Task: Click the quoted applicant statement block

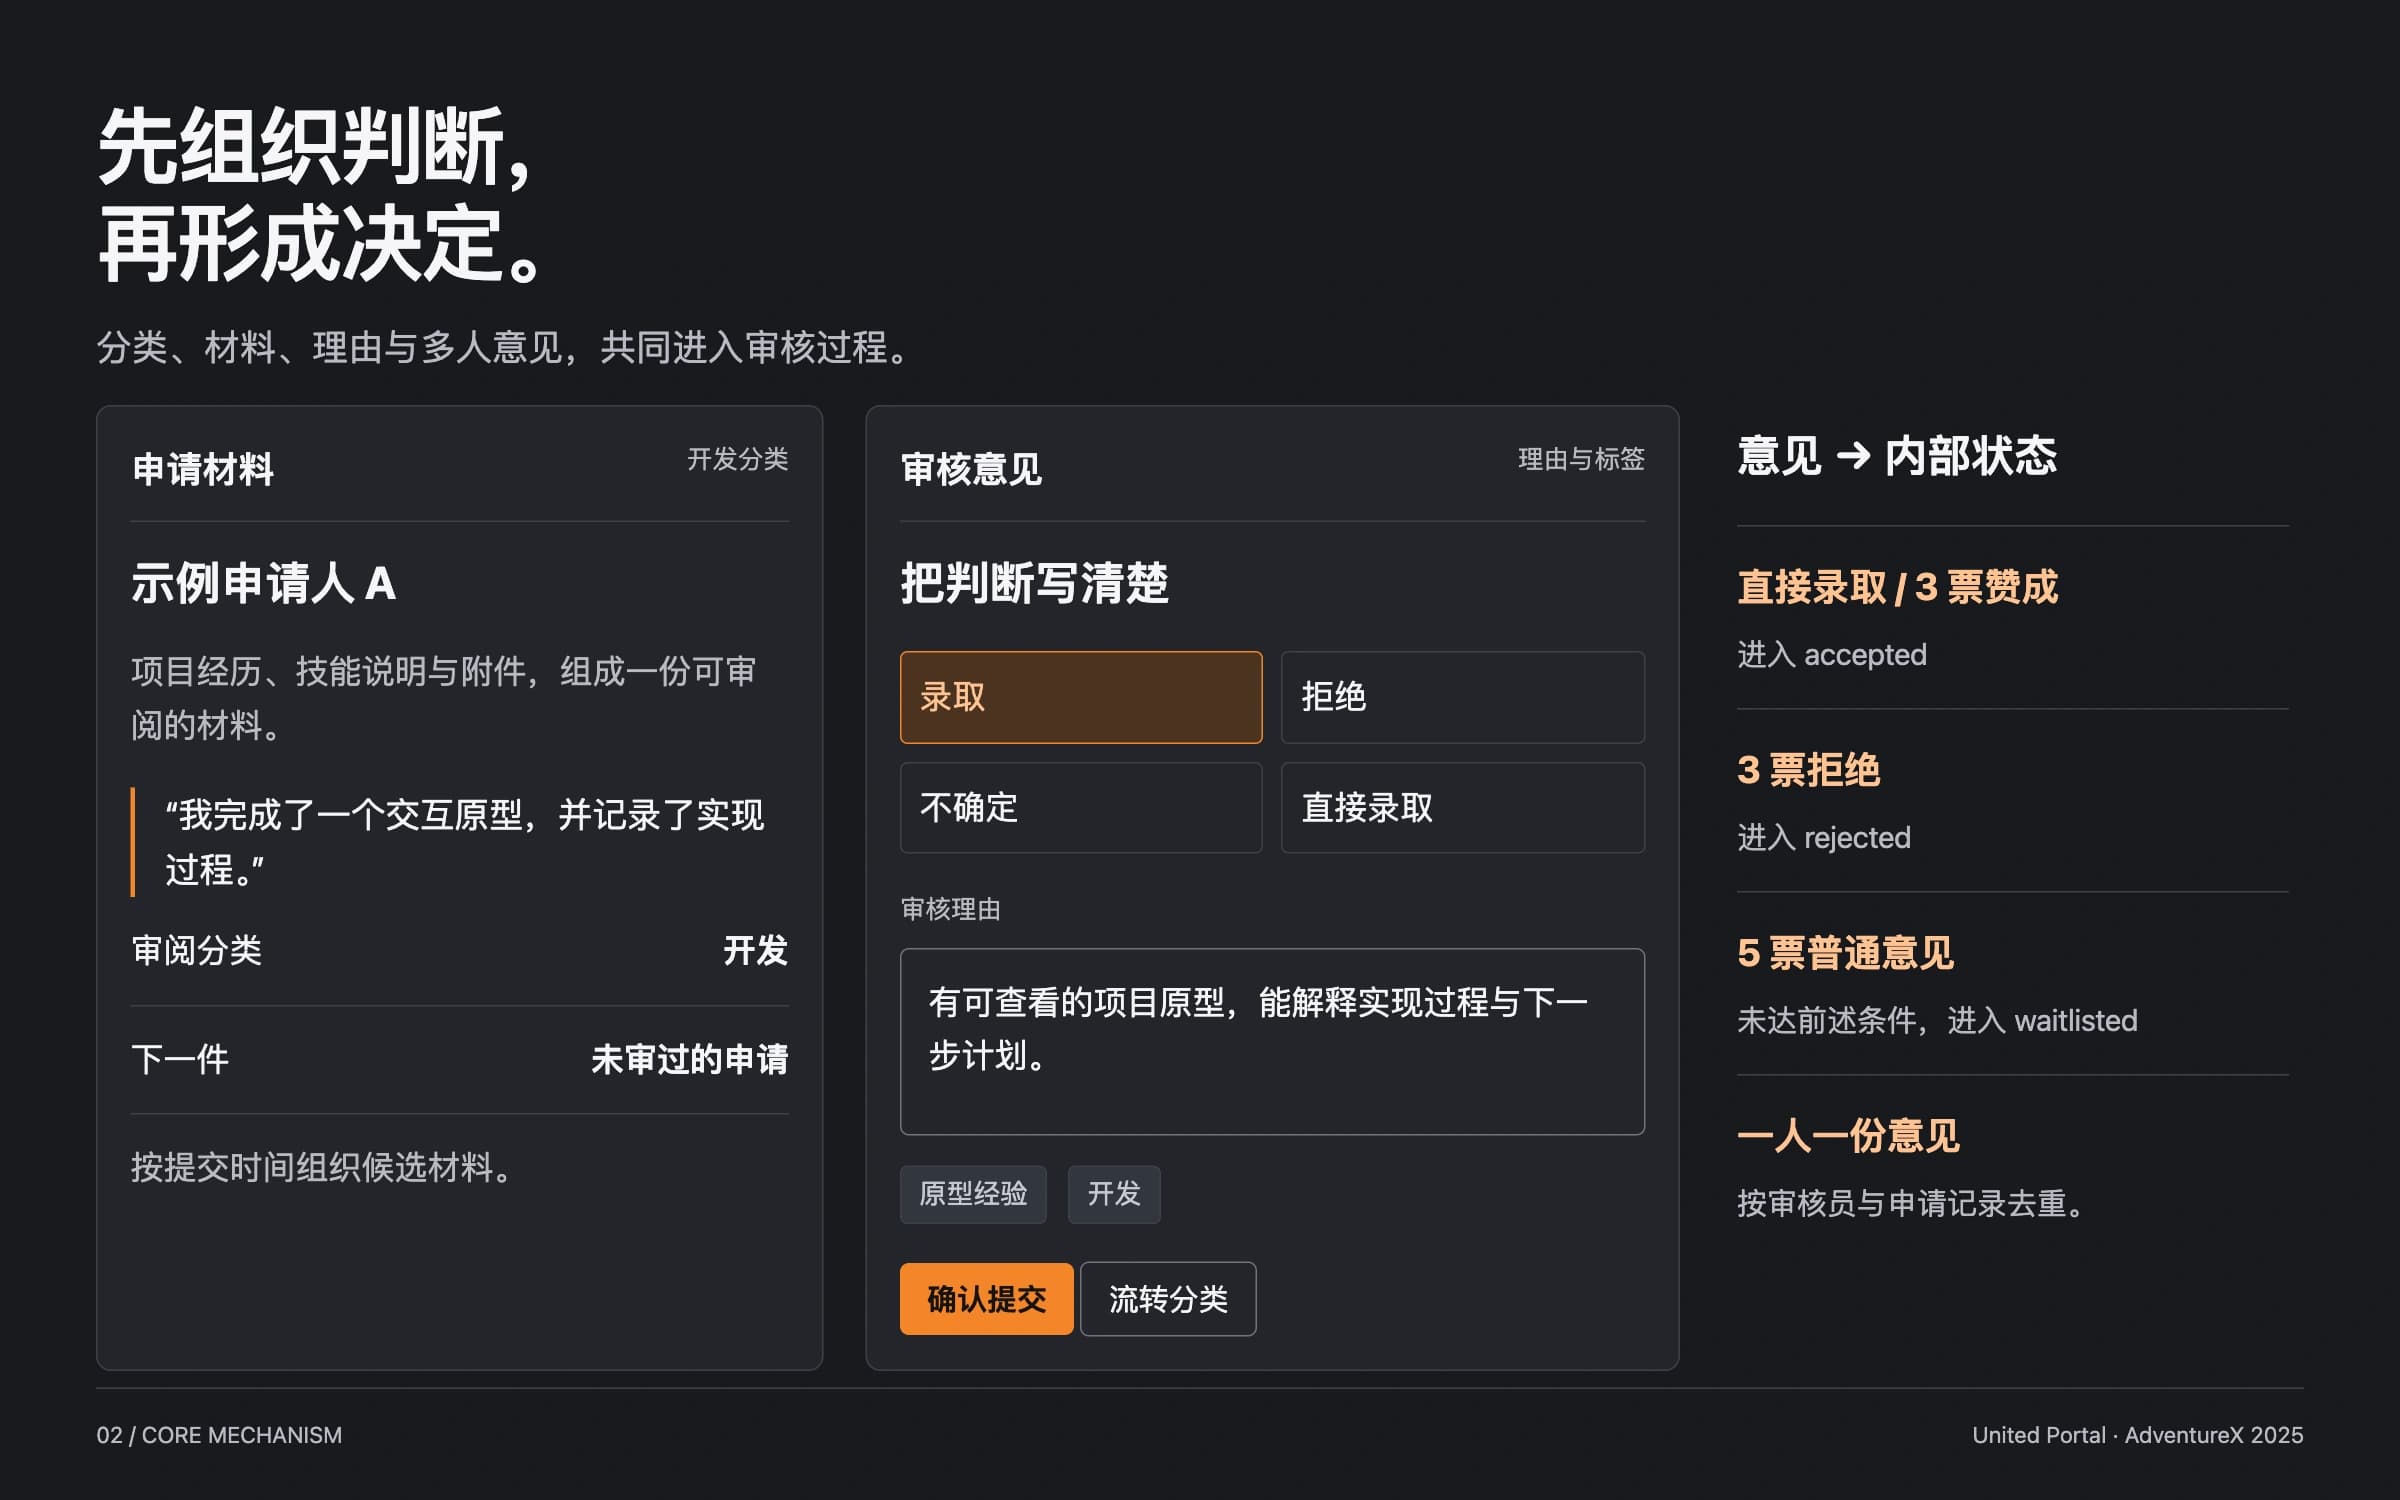Action: [460, 842]
